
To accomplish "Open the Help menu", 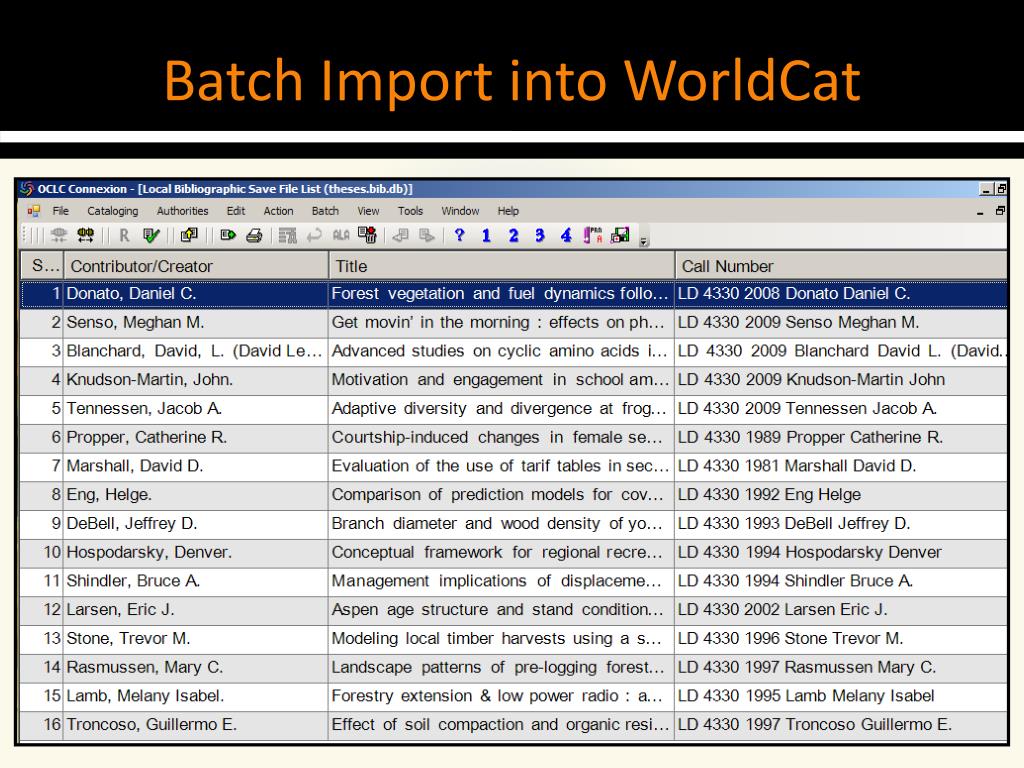I will tap(508, 211).
